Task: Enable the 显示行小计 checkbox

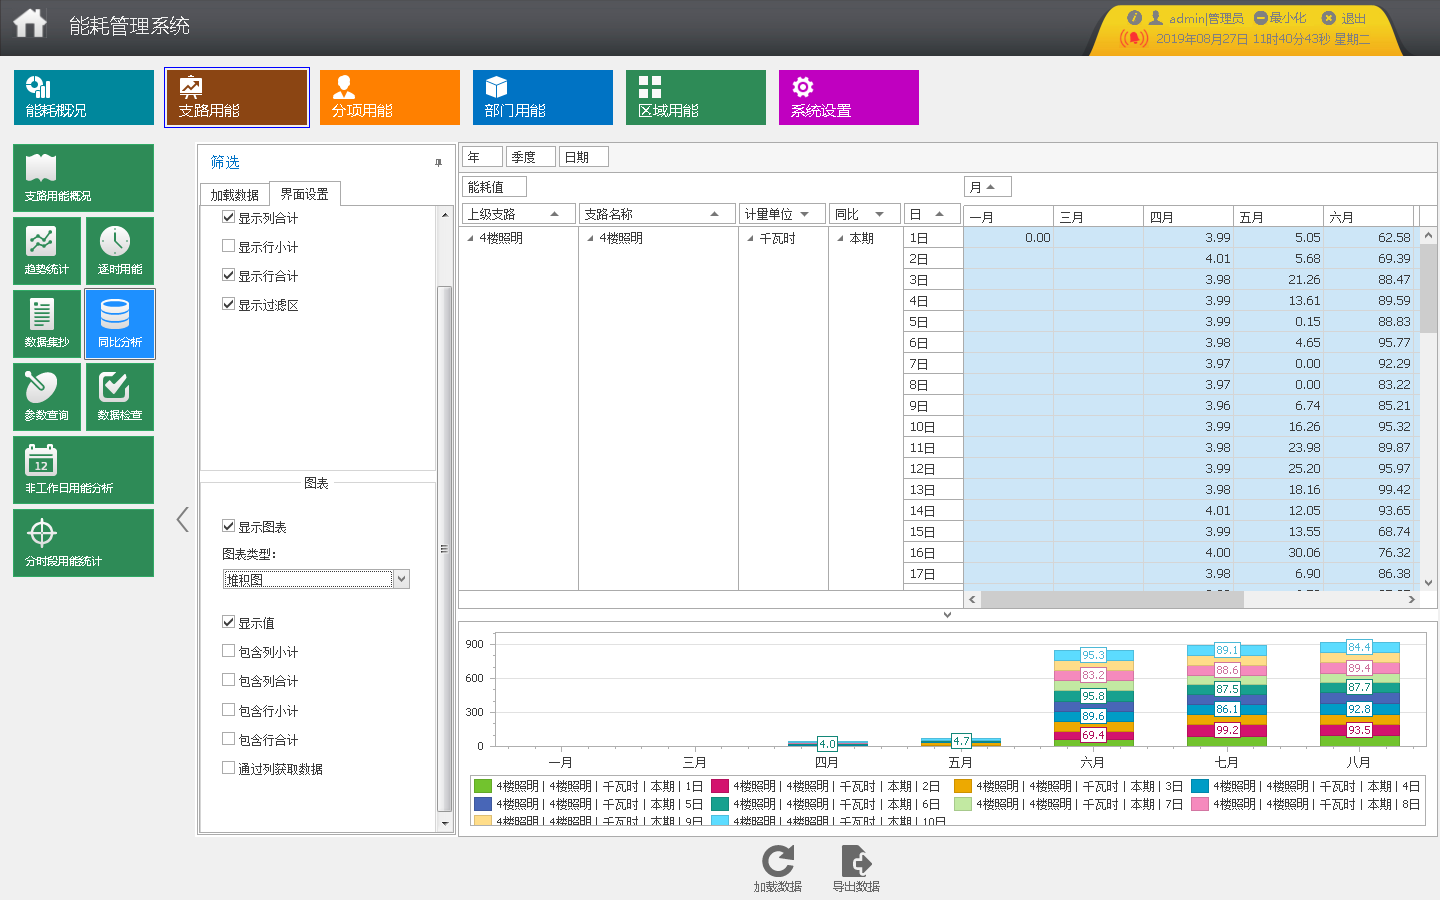Action: click(229, 246)
